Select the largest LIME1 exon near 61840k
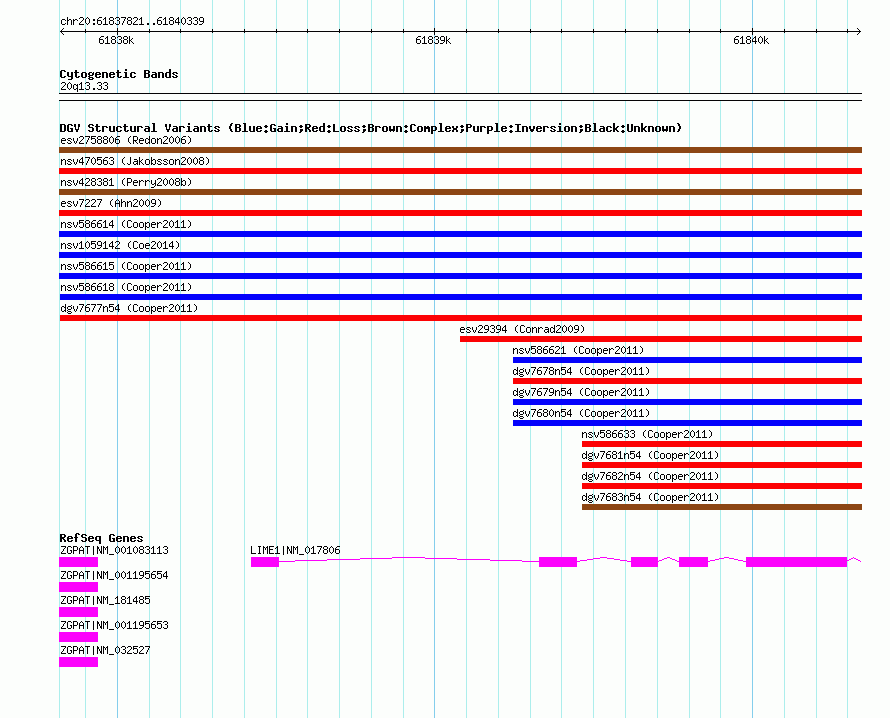This screenshot has height=718, width=890. 796,562
